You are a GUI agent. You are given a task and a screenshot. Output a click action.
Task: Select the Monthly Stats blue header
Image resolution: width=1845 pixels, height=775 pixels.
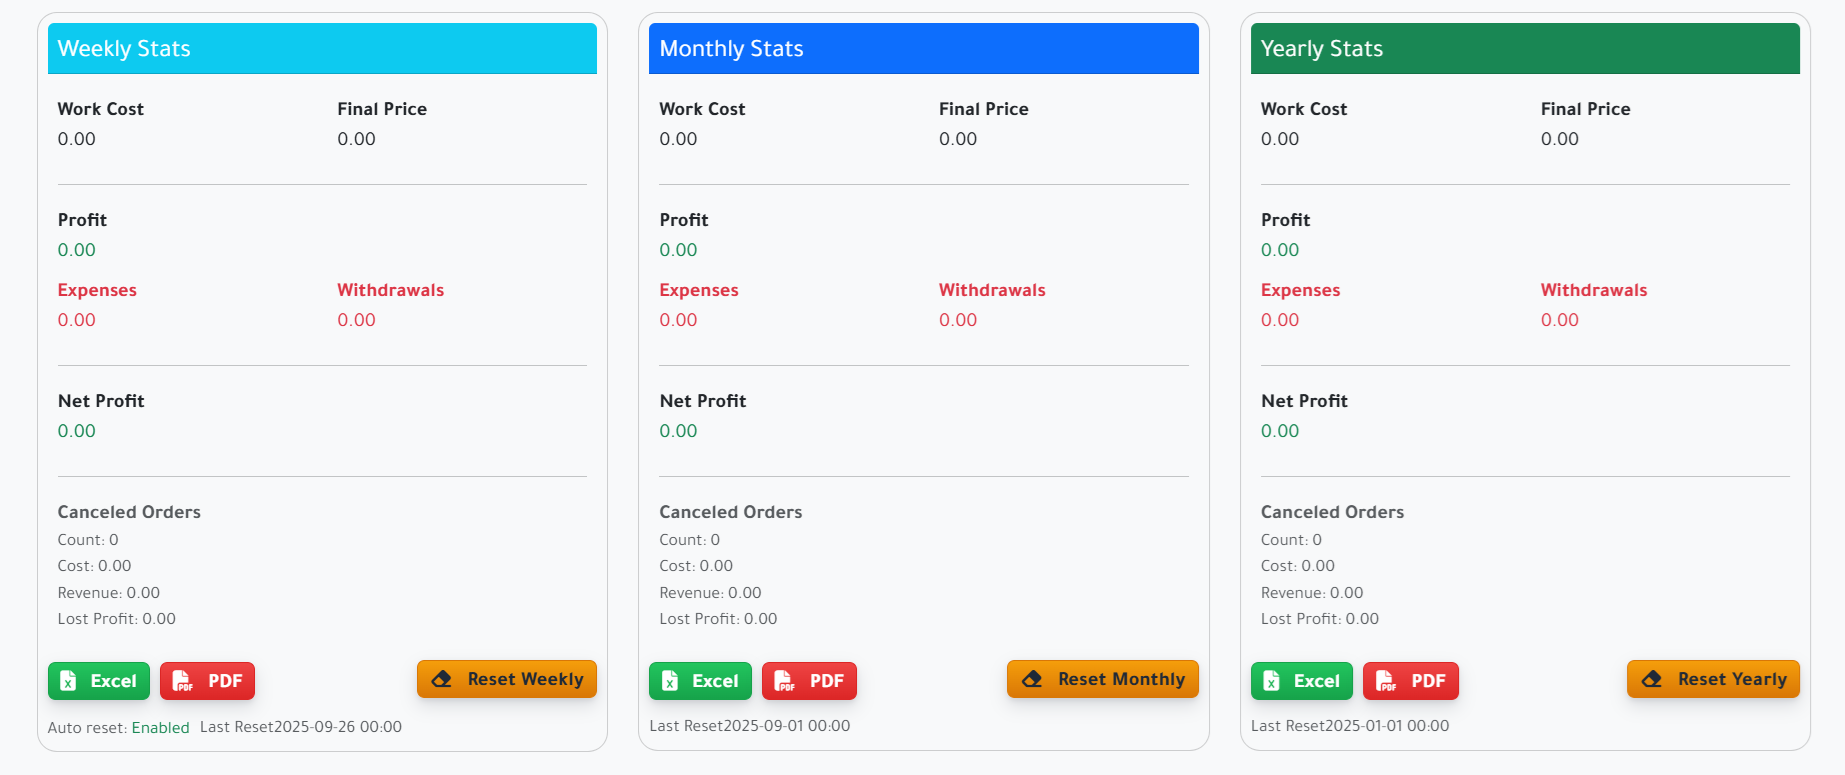(x=923, y=49)
